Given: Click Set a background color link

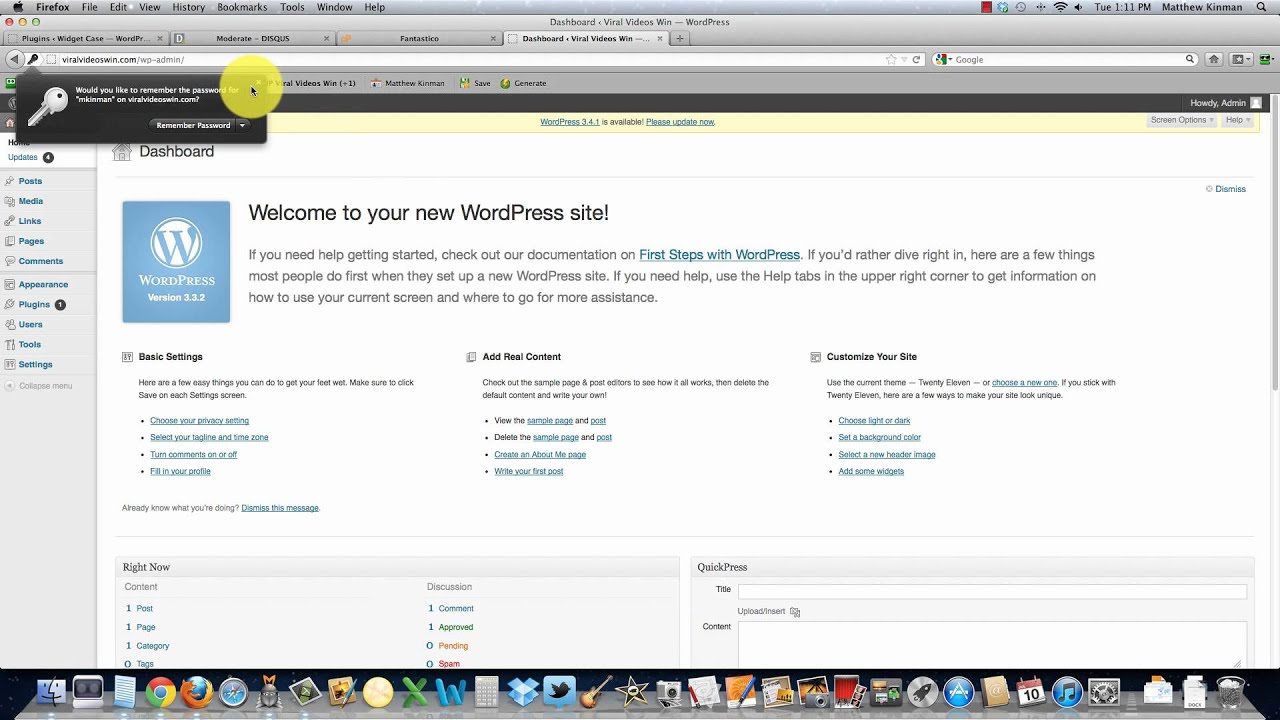Looking at the screenshot, I should tap(879, 437).
